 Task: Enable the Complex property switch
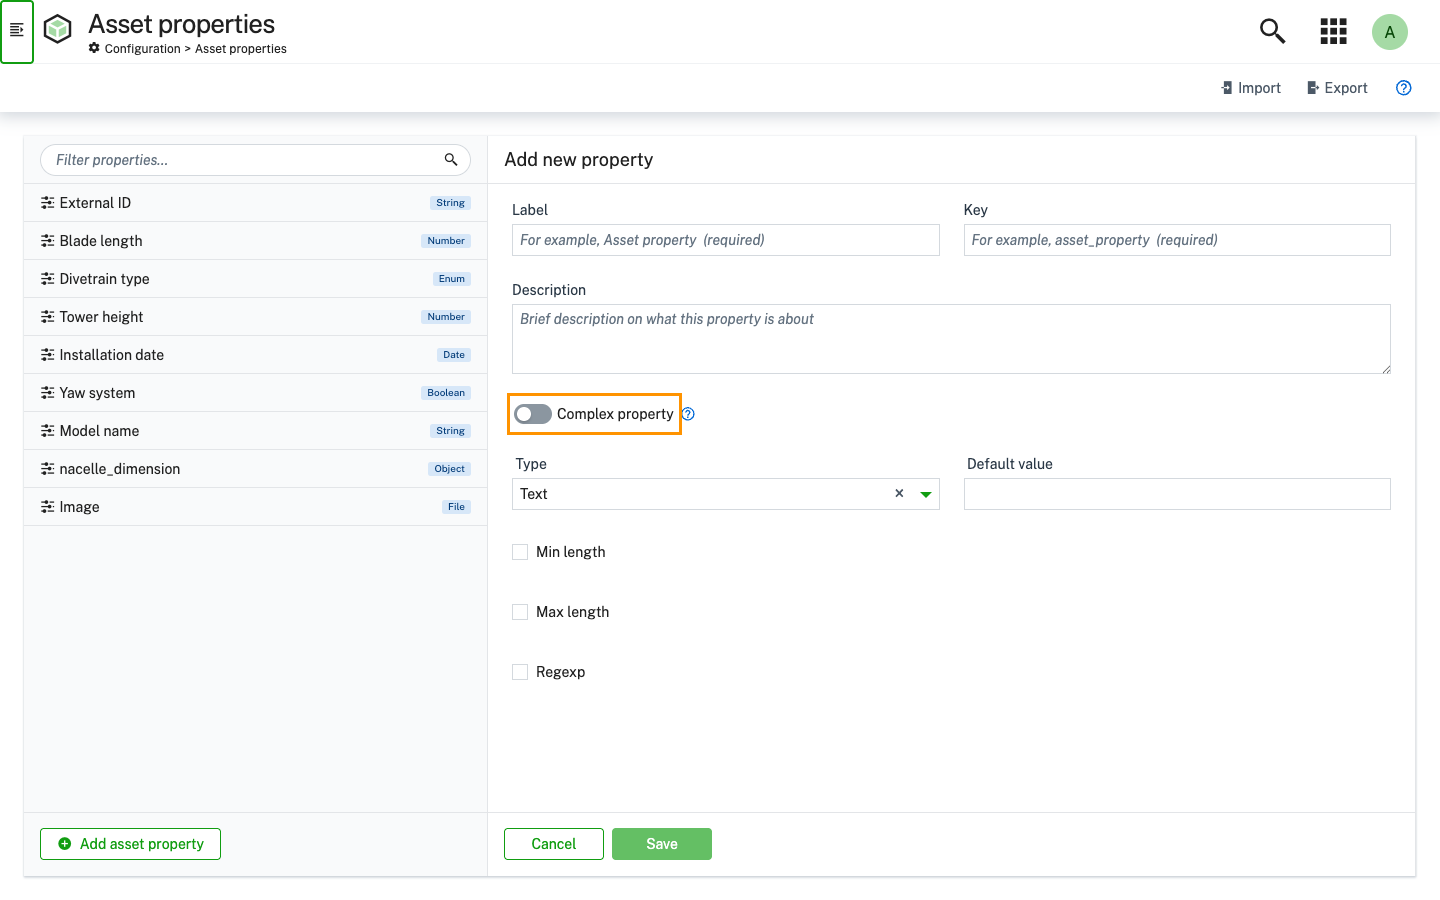533,413
